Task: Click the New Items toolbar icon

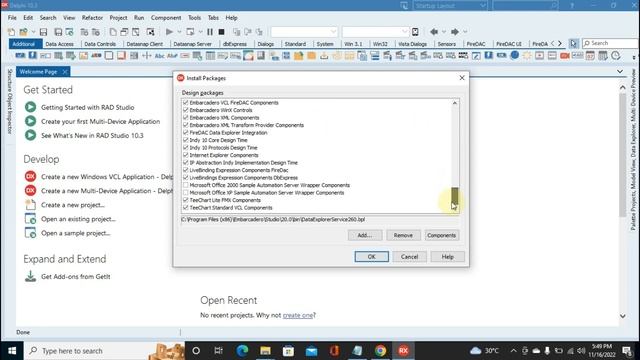Action: [x=11, y=32]
